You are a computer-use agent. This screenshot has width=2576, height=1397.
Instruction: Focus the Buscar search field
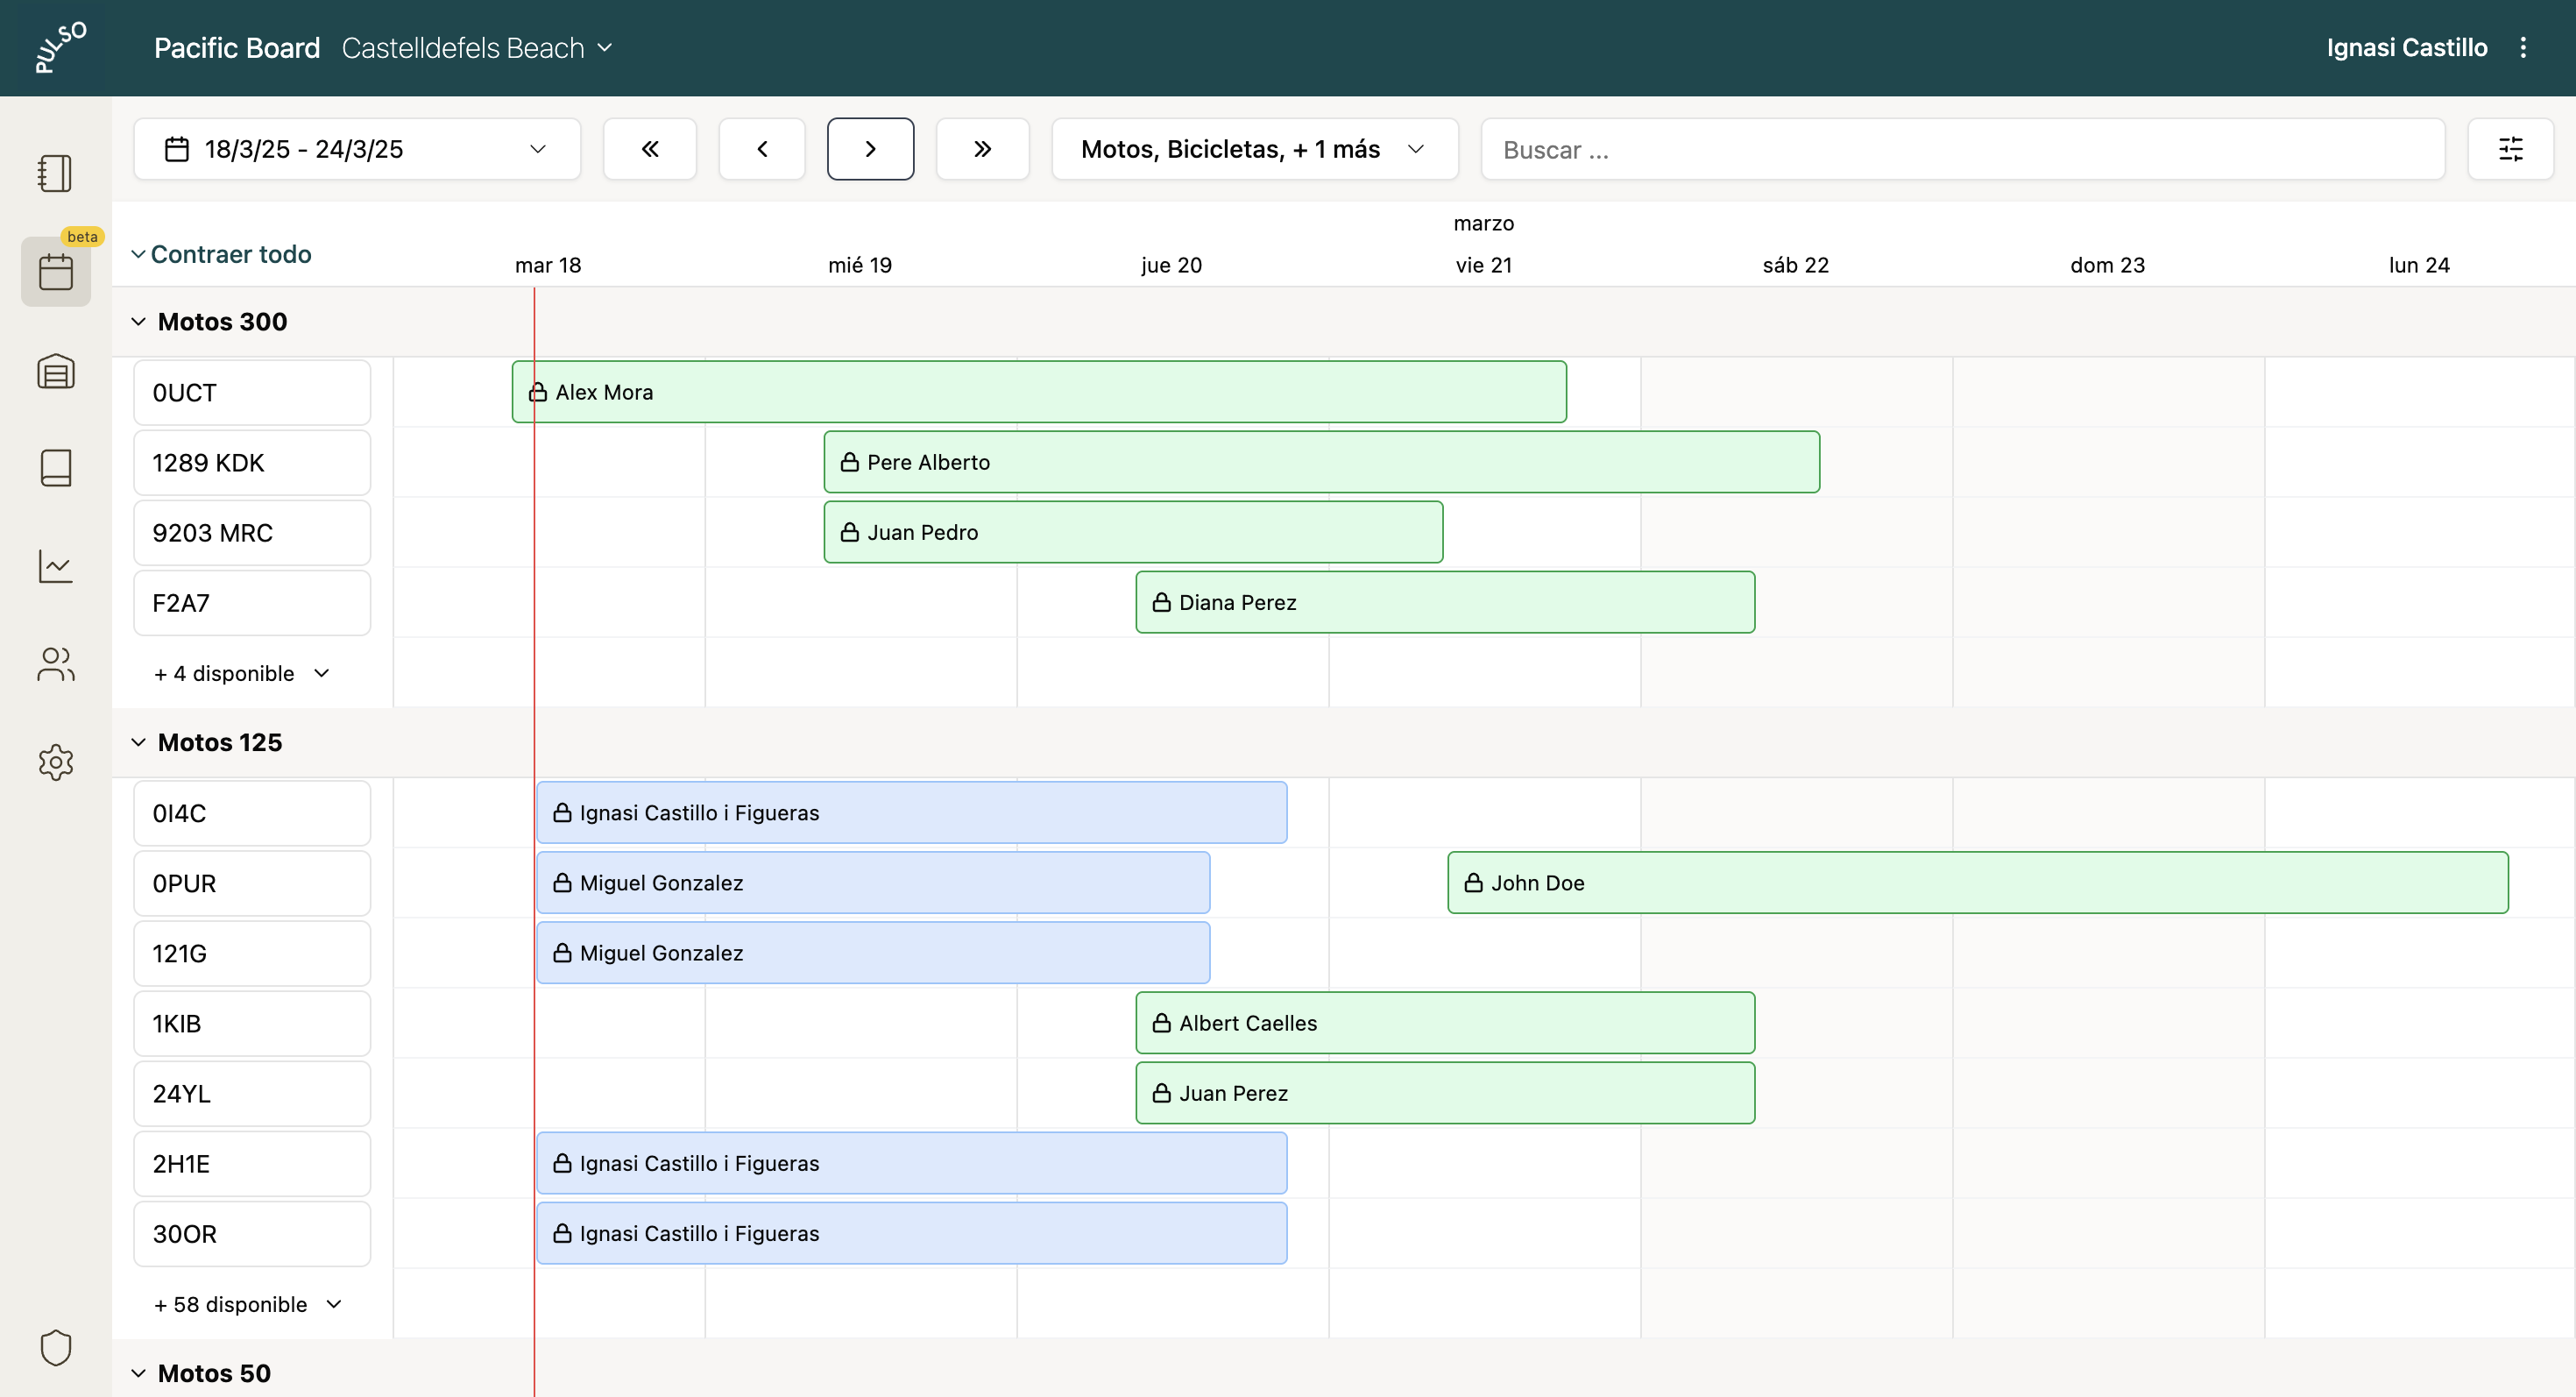[x=1962, y=149]
